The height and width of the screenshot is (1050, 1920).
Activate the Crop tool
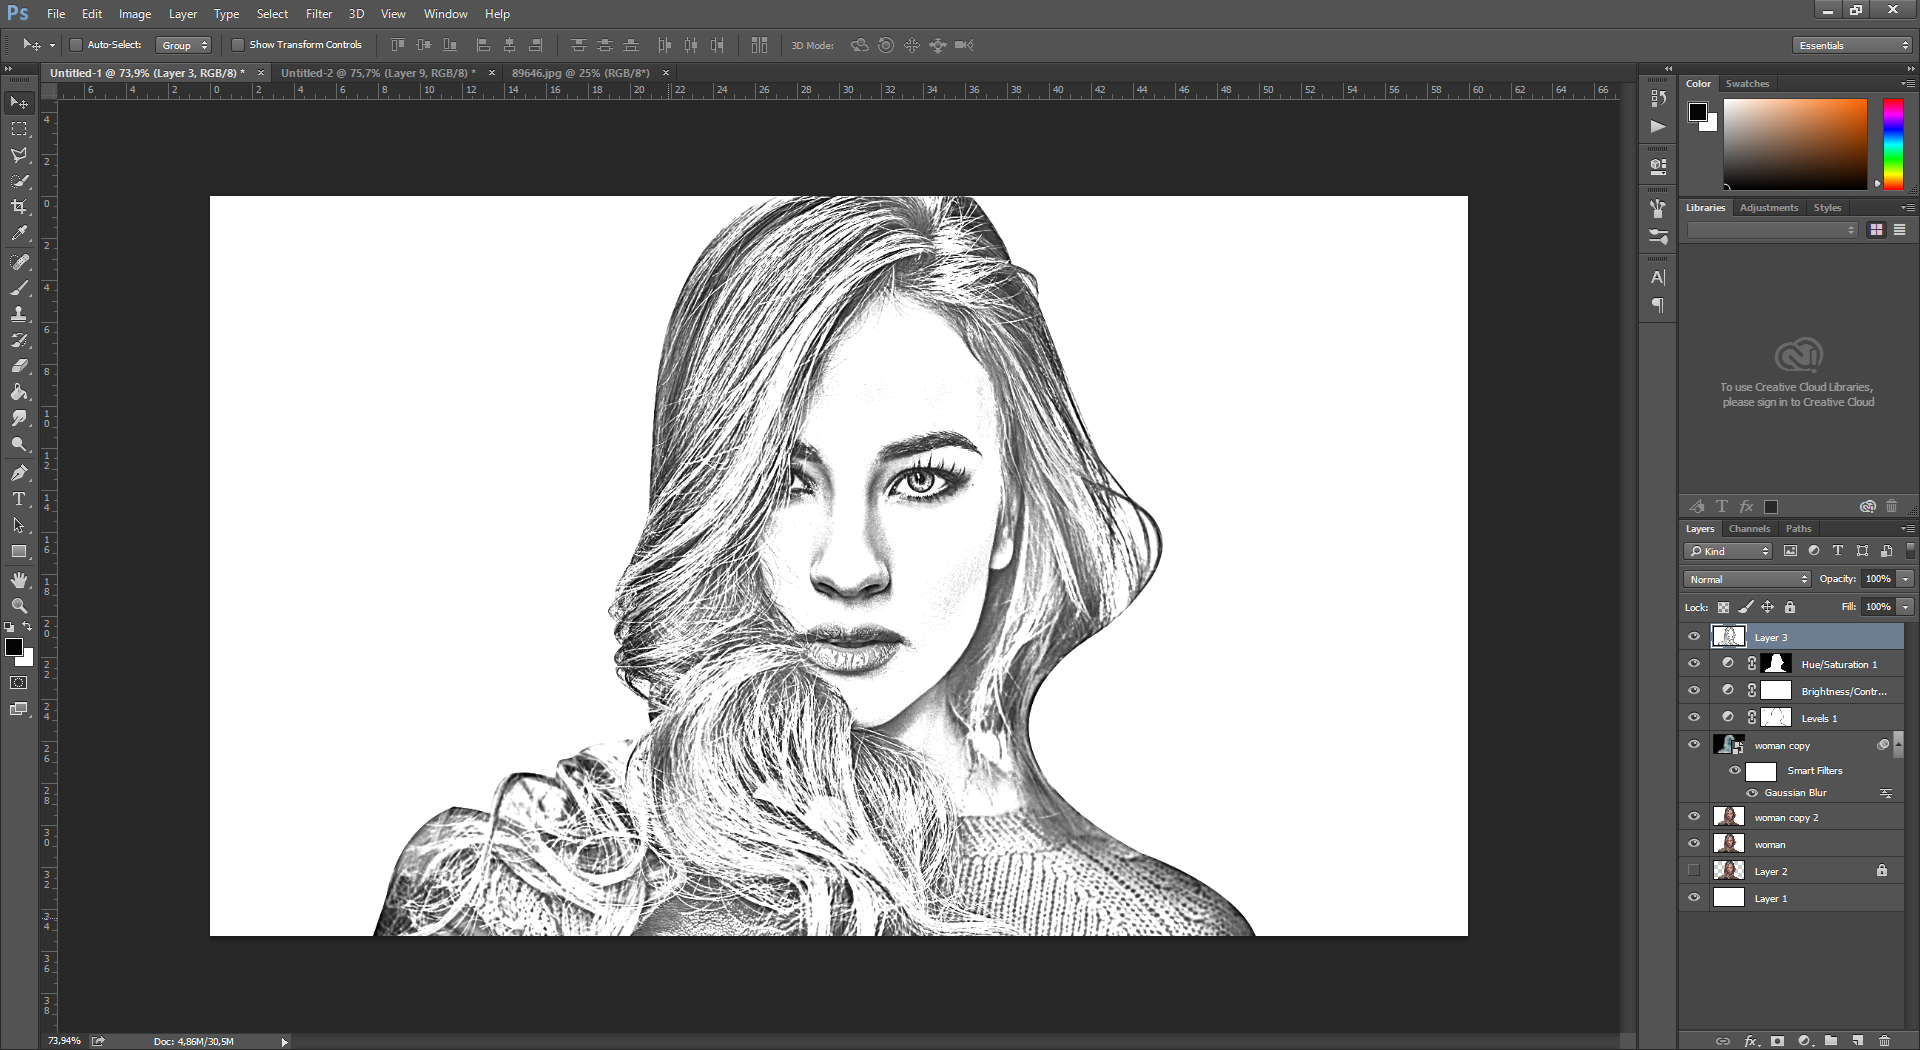click(x=18, y=207)
